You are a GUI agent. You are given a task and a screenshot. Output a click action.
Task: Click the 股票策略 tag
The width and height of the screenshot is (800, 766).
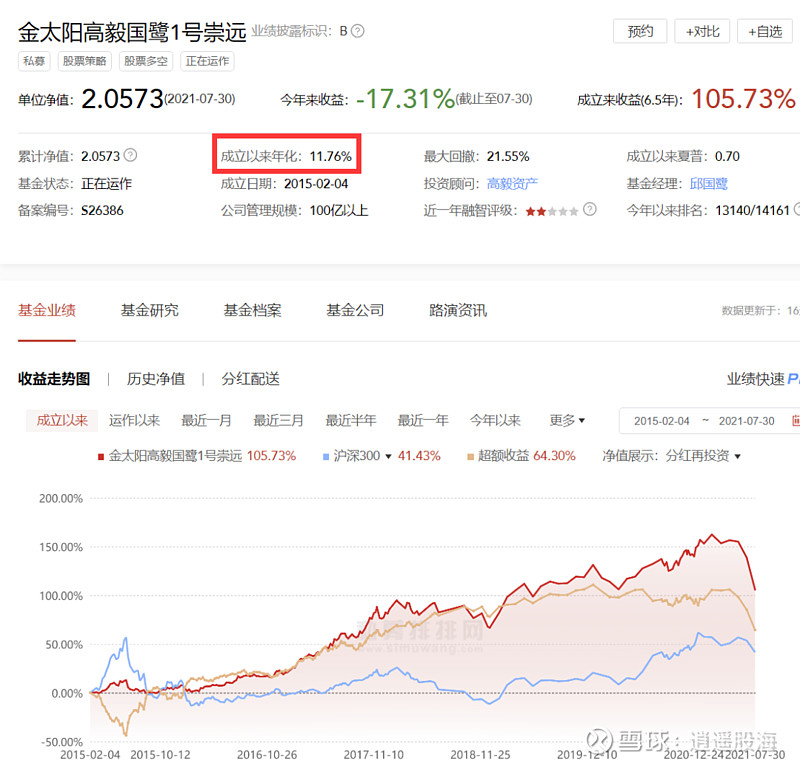pyautogui.click(x=85, y=61)
